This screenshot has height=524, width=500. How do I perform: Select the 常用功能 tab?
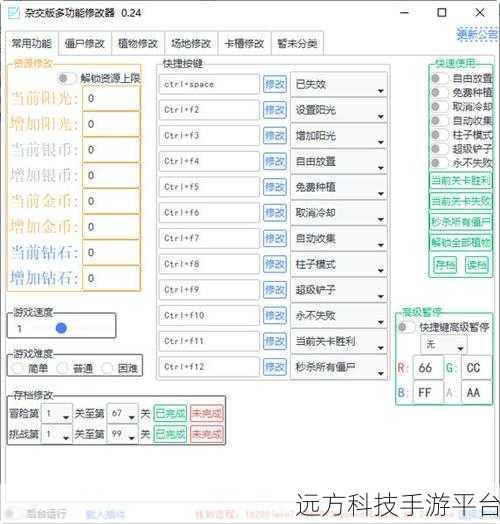(32, 43)
